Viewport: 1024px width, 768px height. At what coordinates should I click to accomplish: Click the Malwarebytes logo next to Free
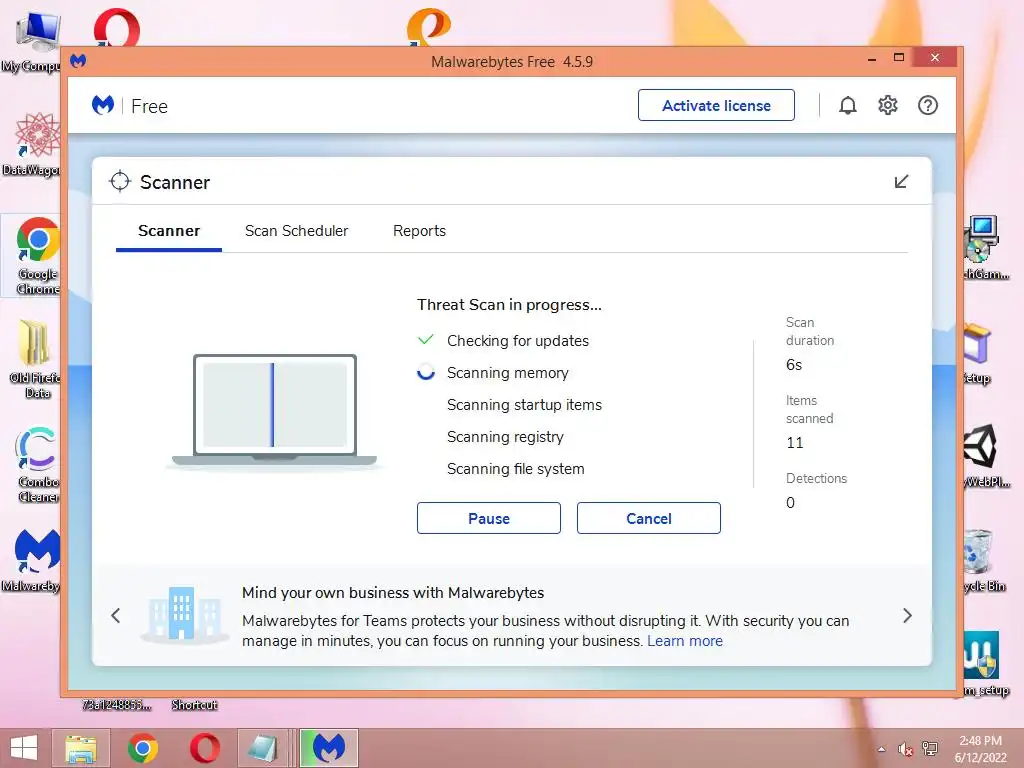pyautogui.click(x=103, y=105)
